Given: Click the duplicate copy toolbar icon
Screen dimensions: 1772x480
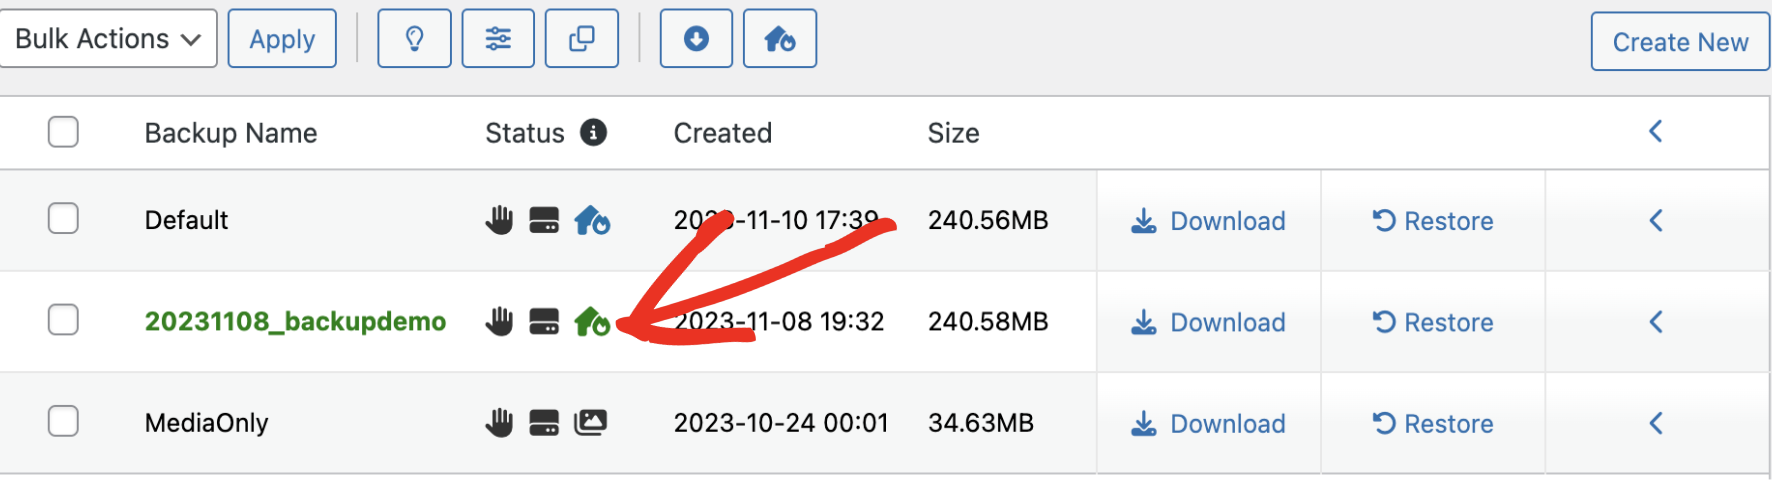Looking at the screenshot, I should [x=582, y=39].
